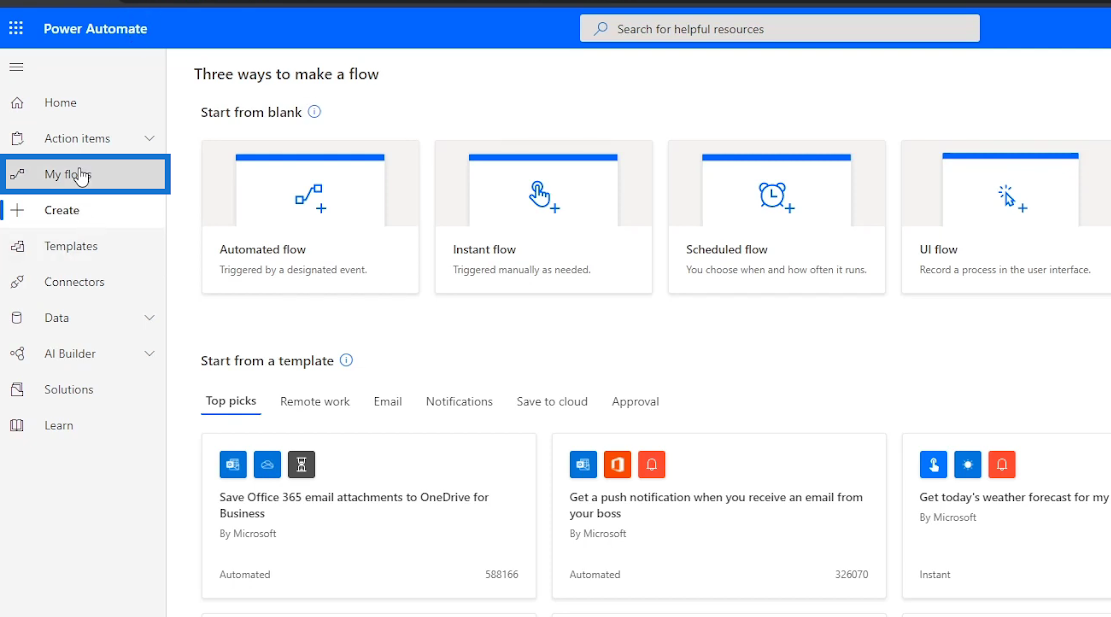Click the Home house icon
Viewport: 1111px width, 617px height.
17,103
